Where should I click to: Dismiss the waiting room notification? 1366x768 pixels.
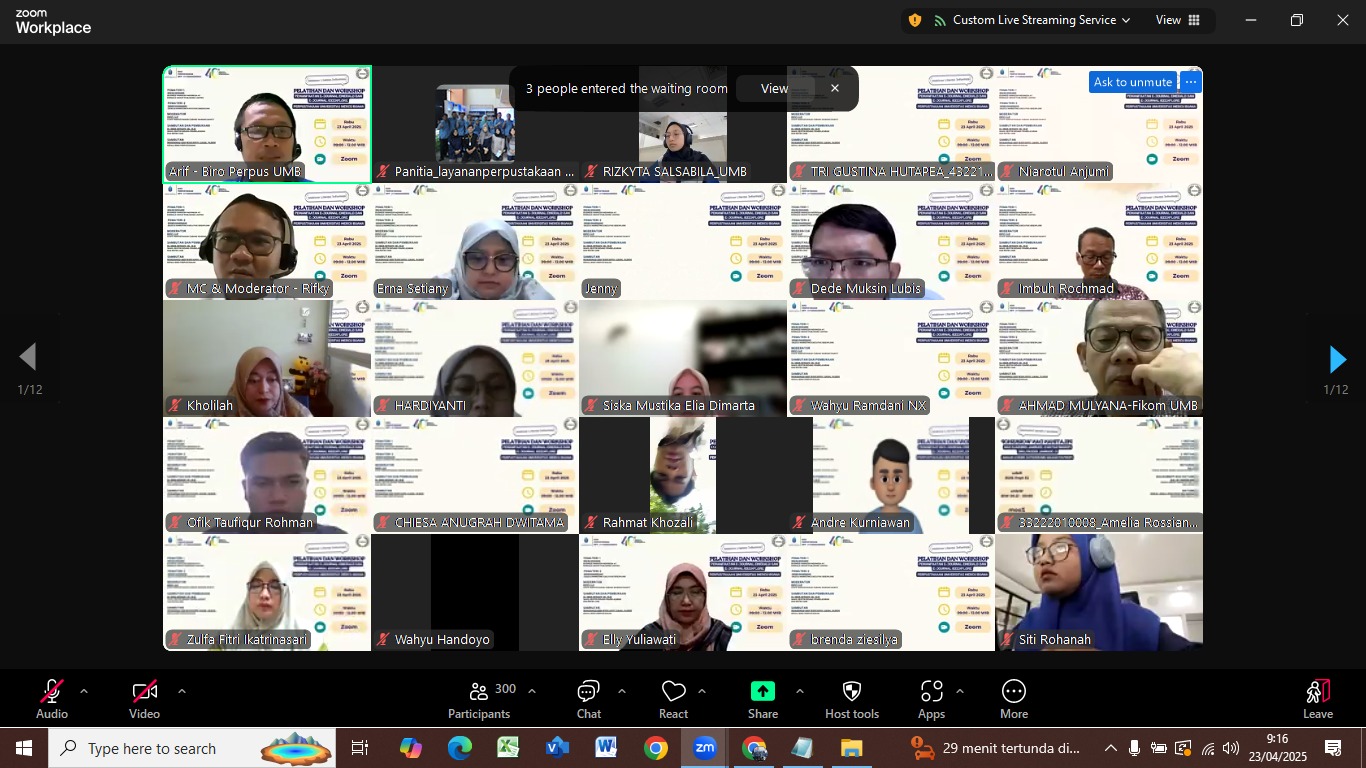coord(835,88)
